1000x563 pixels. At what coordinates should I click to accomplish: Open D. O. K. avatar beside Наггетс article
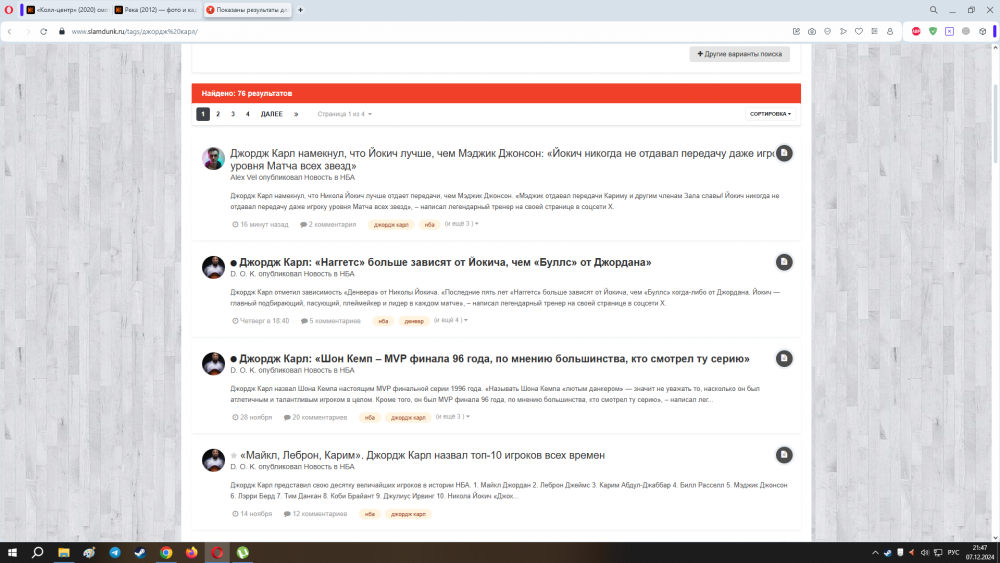[x=213, y=267]
